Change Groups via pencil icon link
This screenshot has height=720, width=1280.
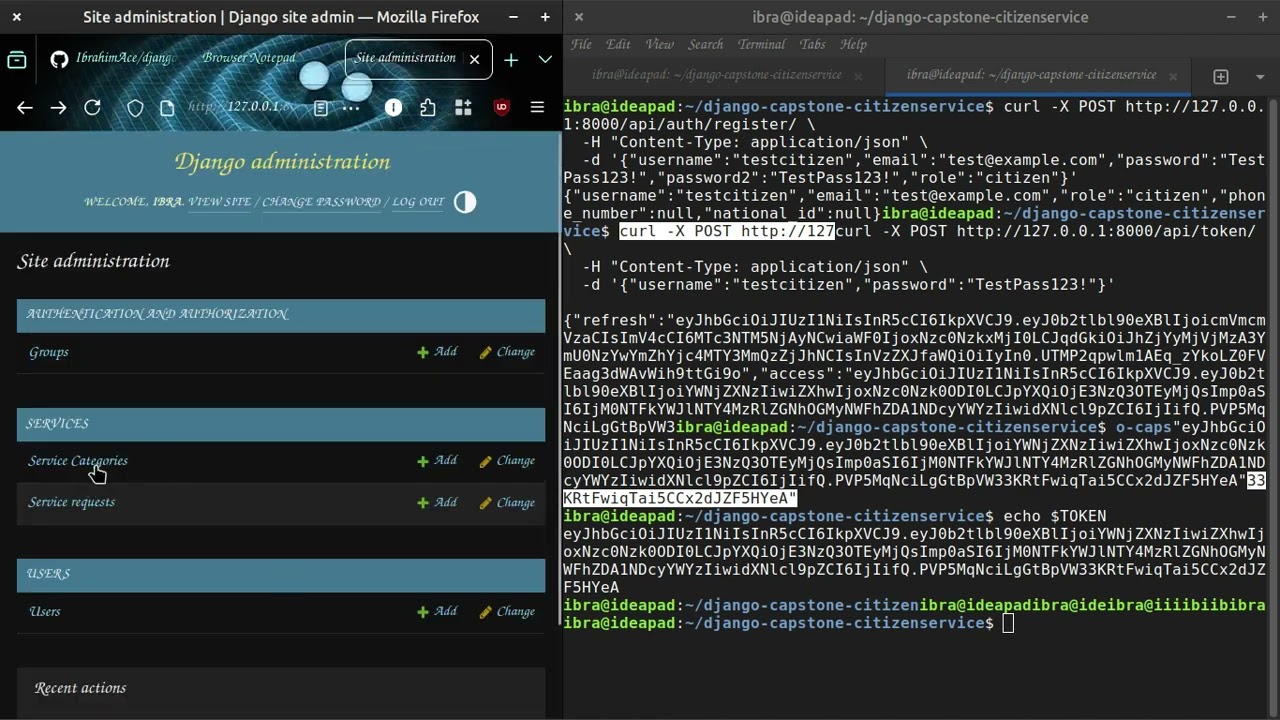coord(507,352)
